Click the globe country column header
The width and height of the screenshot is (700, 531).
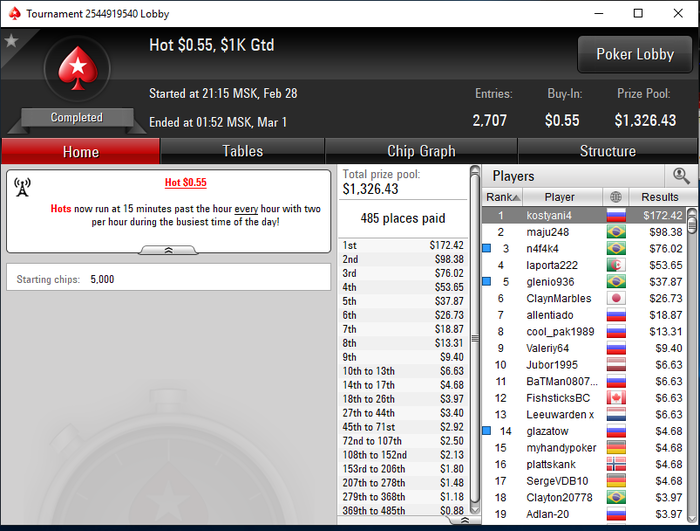616,197
